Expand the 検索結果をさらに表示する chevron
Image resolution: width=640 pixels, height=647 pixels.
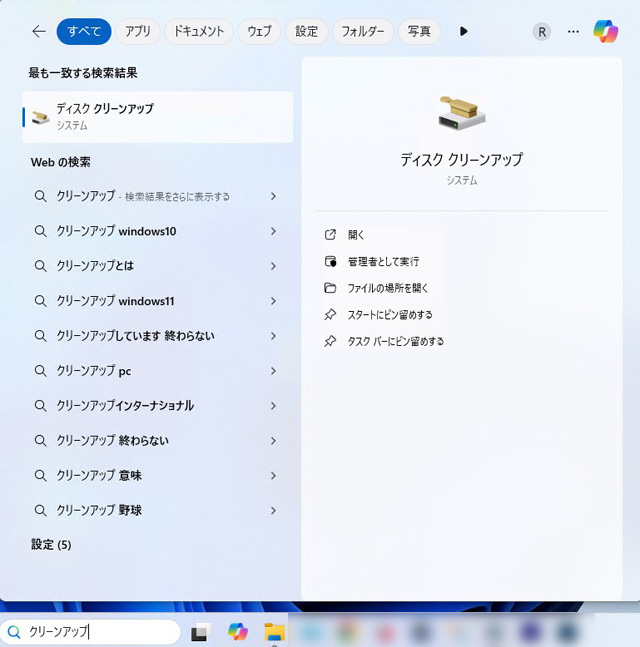click(273, 196)
